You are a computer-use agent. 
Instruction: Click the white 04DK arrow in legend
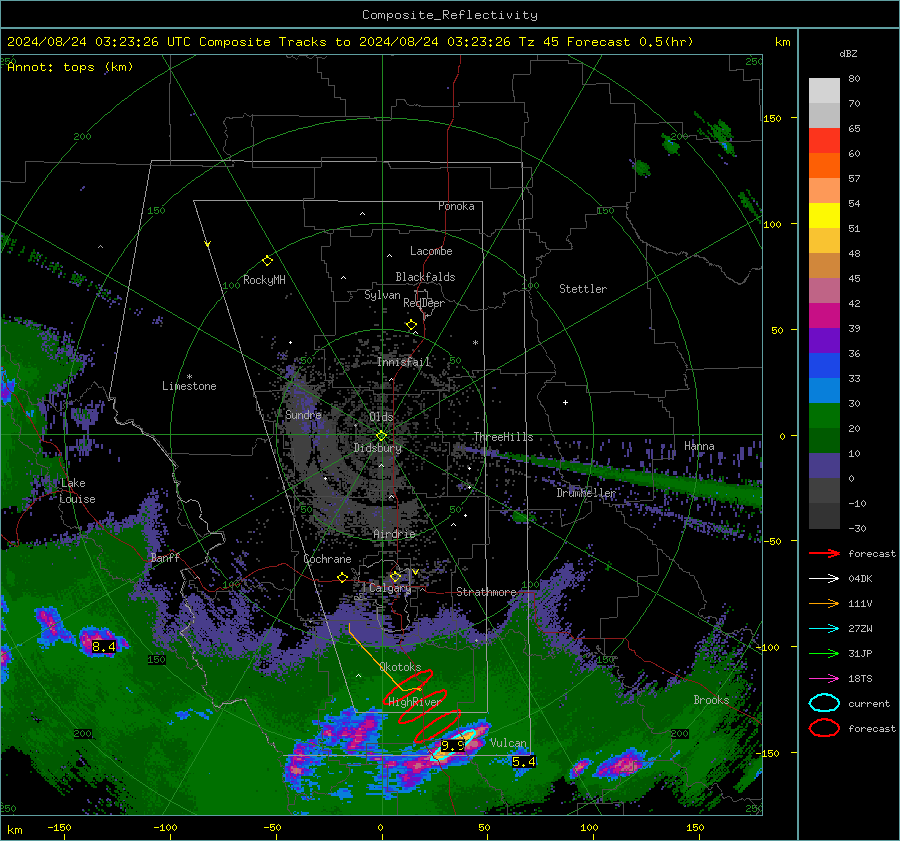pos(824,578)
